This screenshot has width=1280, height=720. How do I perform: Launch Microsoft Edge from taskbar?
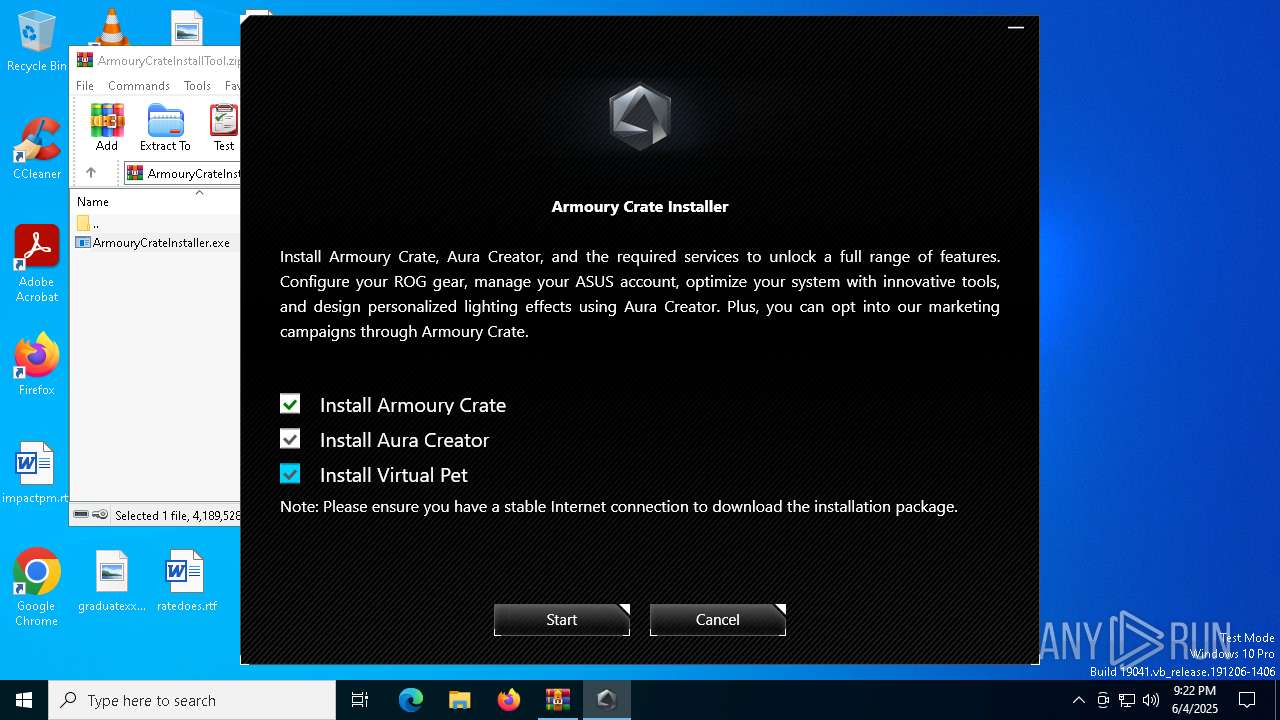tap(411, 700)
